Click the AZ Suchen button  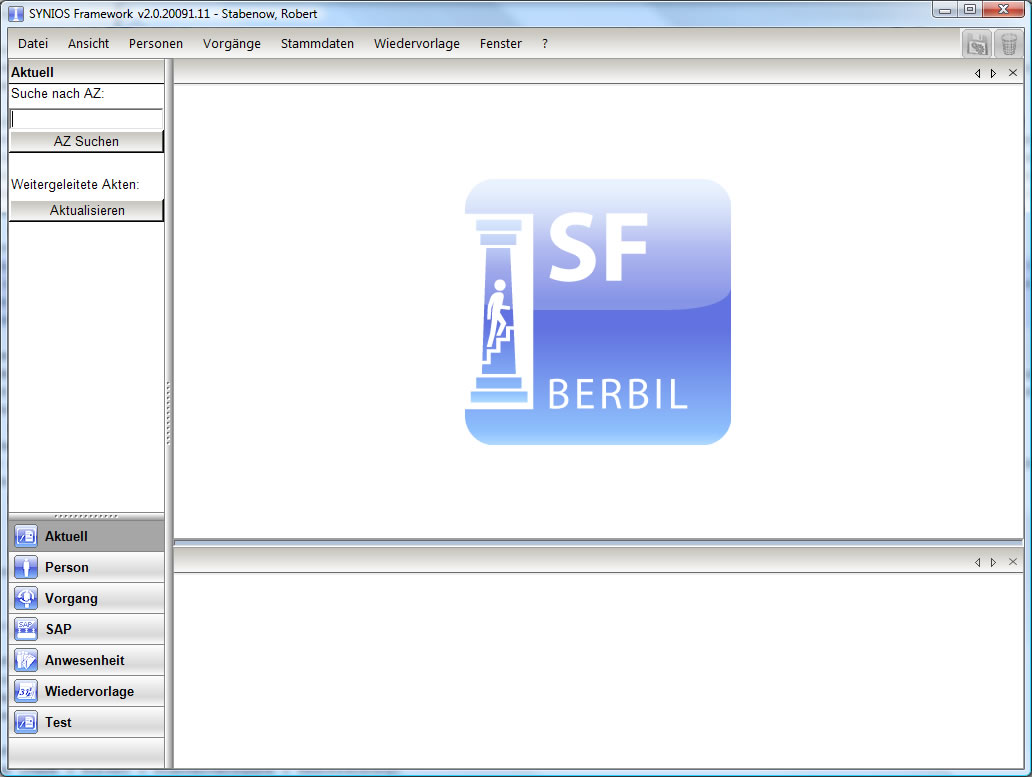click(86, 141)
